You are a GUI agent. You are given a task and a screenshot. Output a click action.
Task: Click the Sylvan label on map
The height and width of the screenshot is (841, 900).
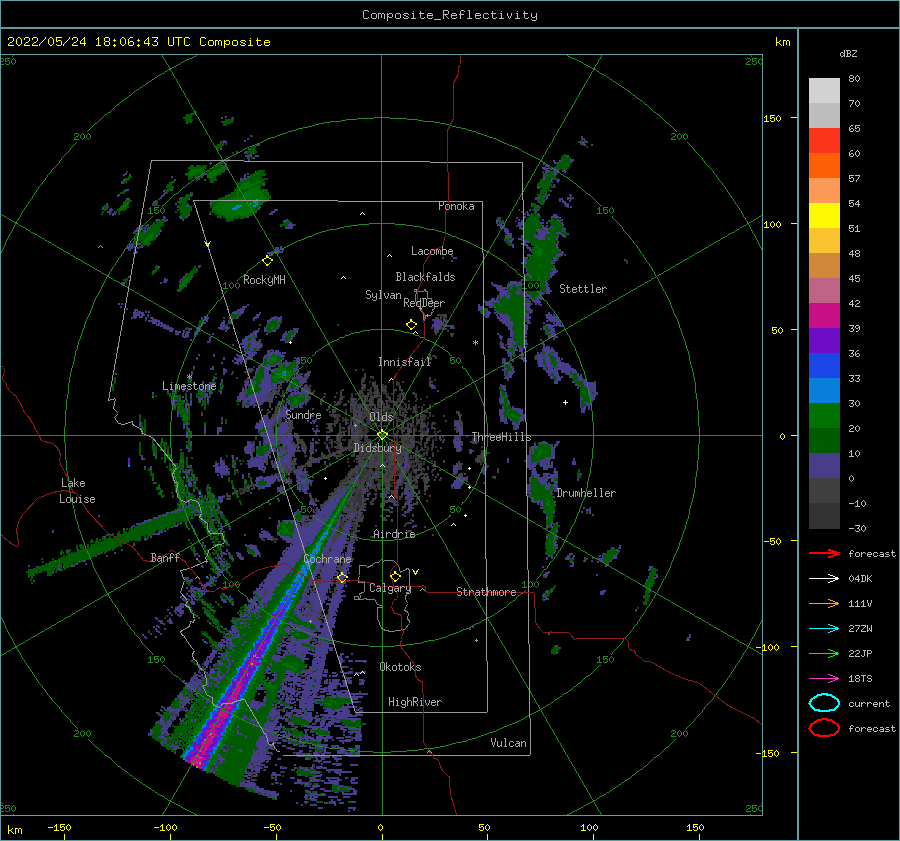(383, 295)
